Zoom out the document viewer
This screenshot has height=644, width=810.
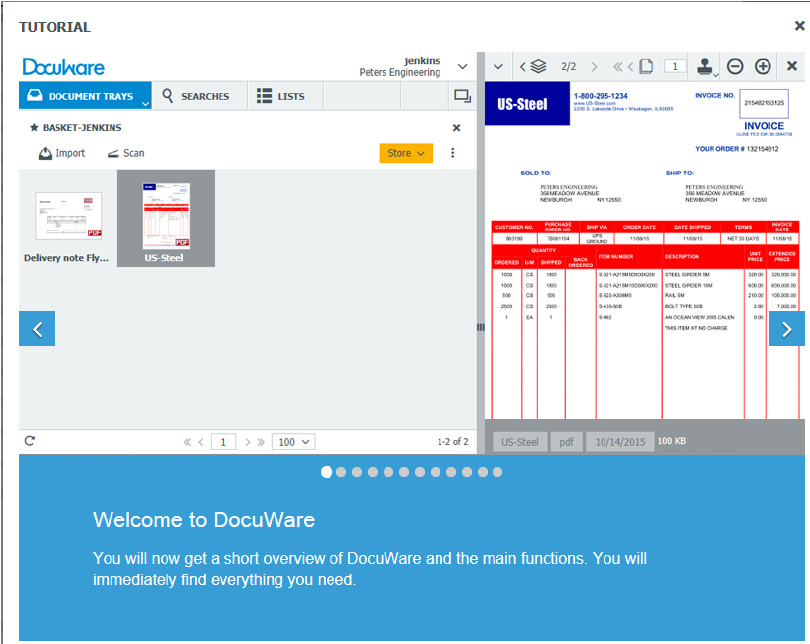(735, 67)
